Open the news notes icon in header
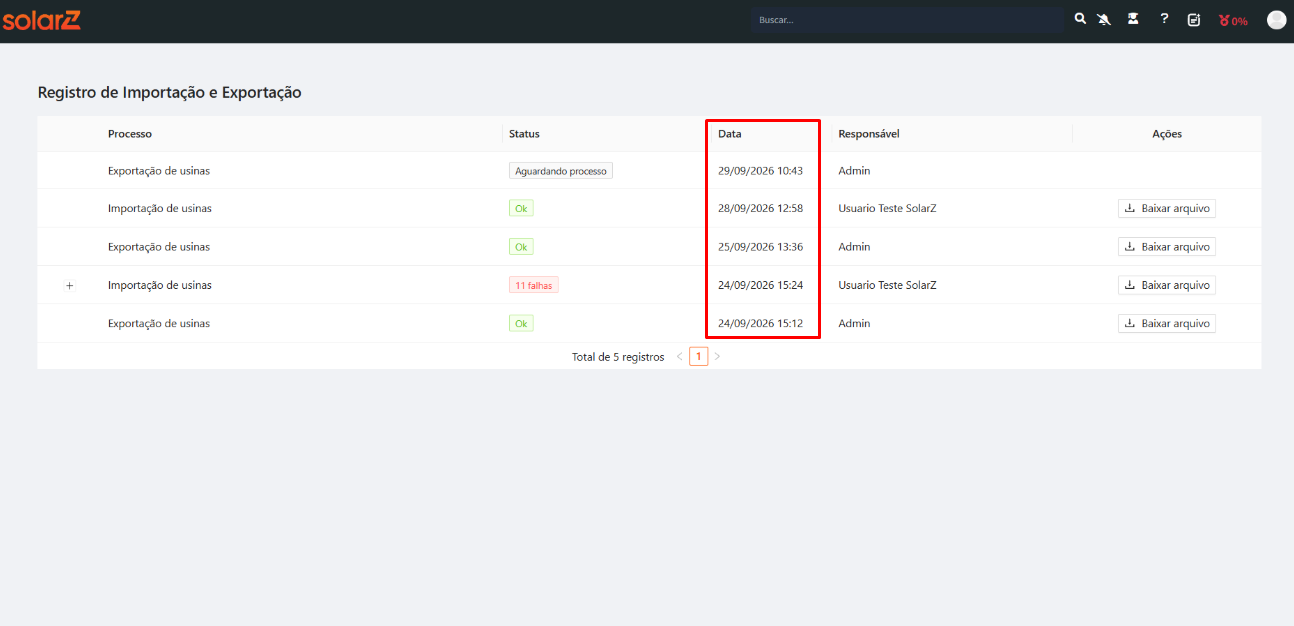Viewport: 1294px width, 626px height. [x=1194, y=20]
